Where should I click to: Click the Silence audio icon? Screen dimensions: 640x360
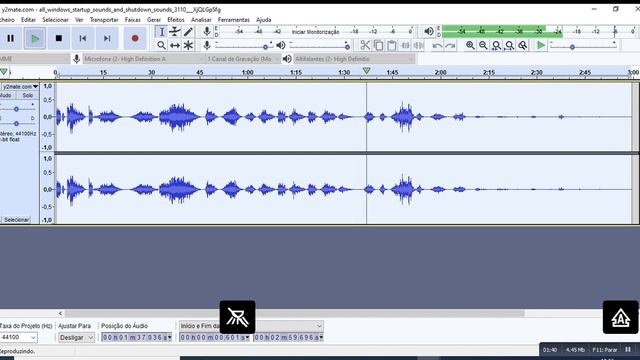click(418, 45)
